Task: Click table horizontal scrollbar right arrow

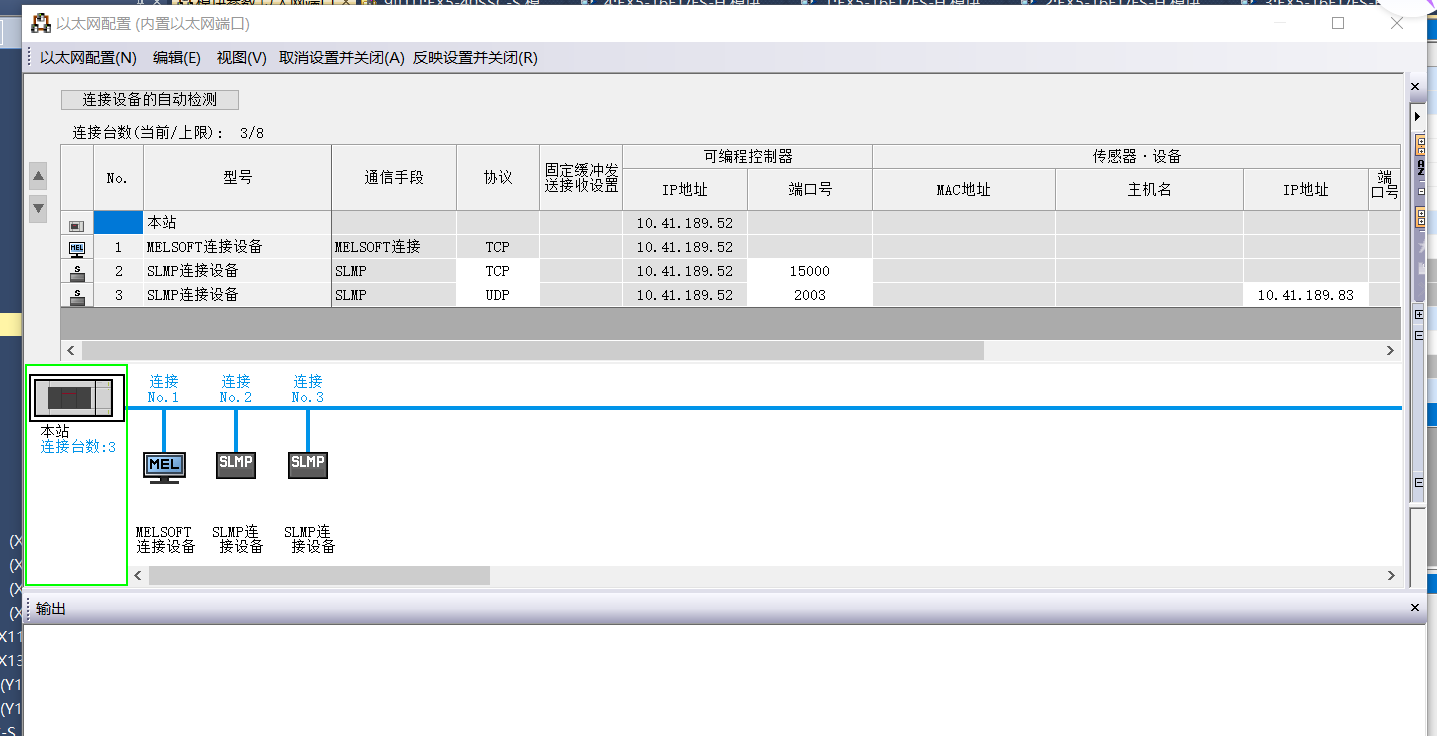Action: [x=1390, y=350]
